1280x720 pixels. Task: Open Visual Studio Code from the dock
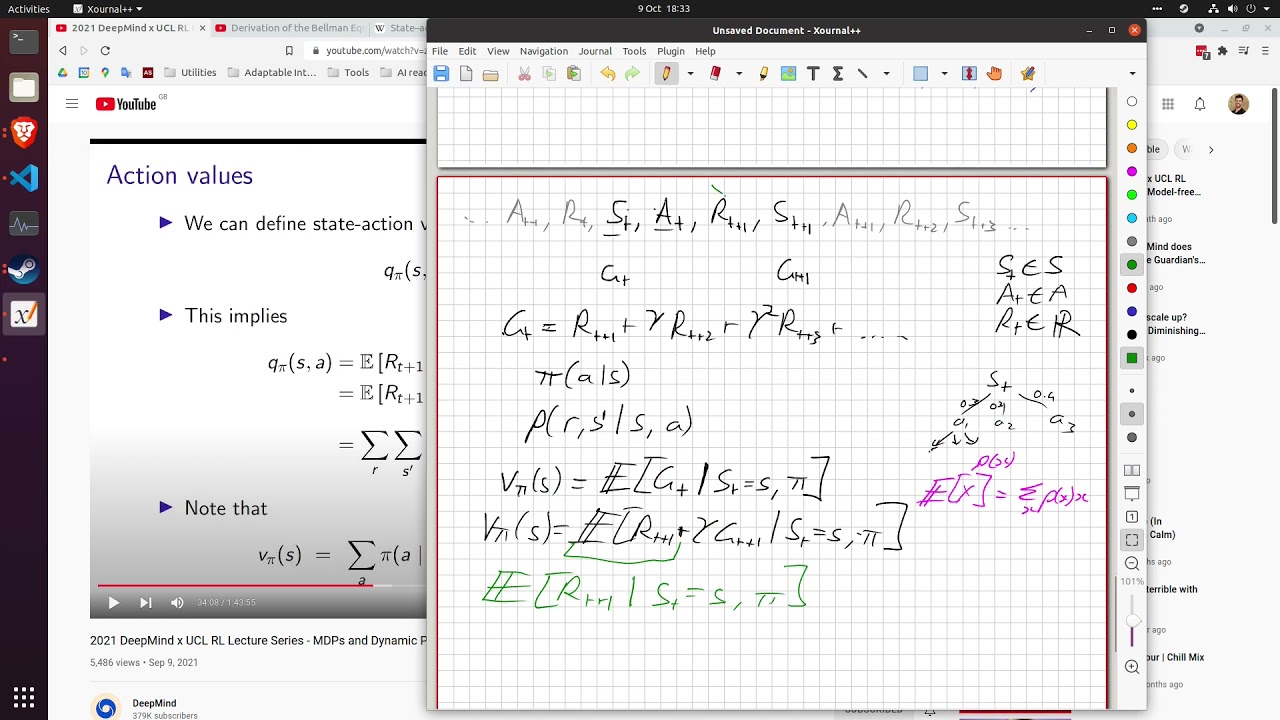(24, 178)
